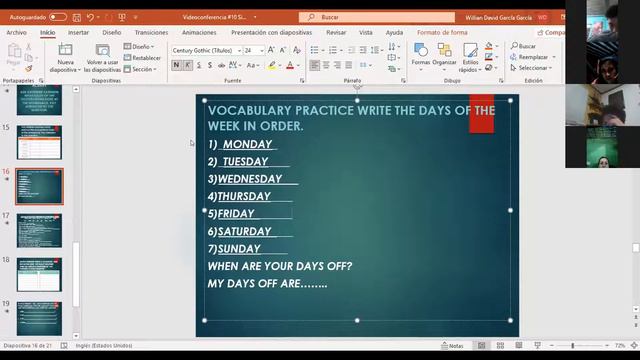The image size is (640, 360).
Task: Click the Buscar search box in title bar
Action: pos(377,17)
